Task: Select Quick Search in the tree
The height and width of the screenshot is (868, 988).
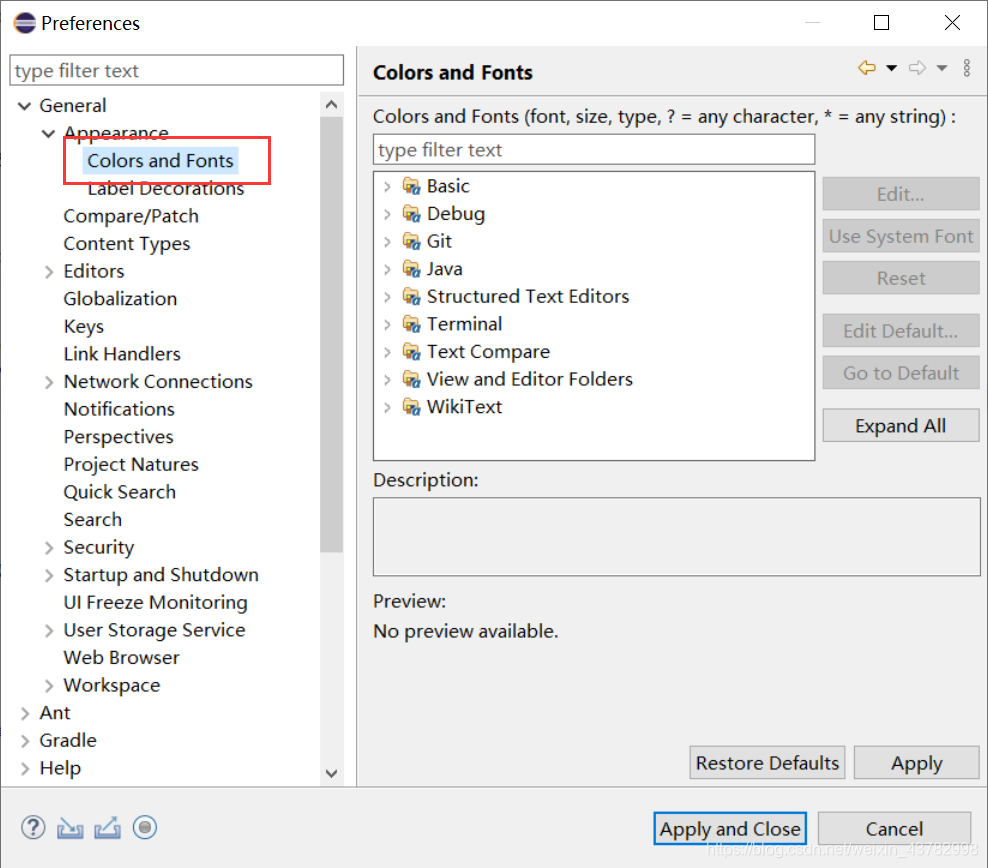Action: (x=120, y=492)
